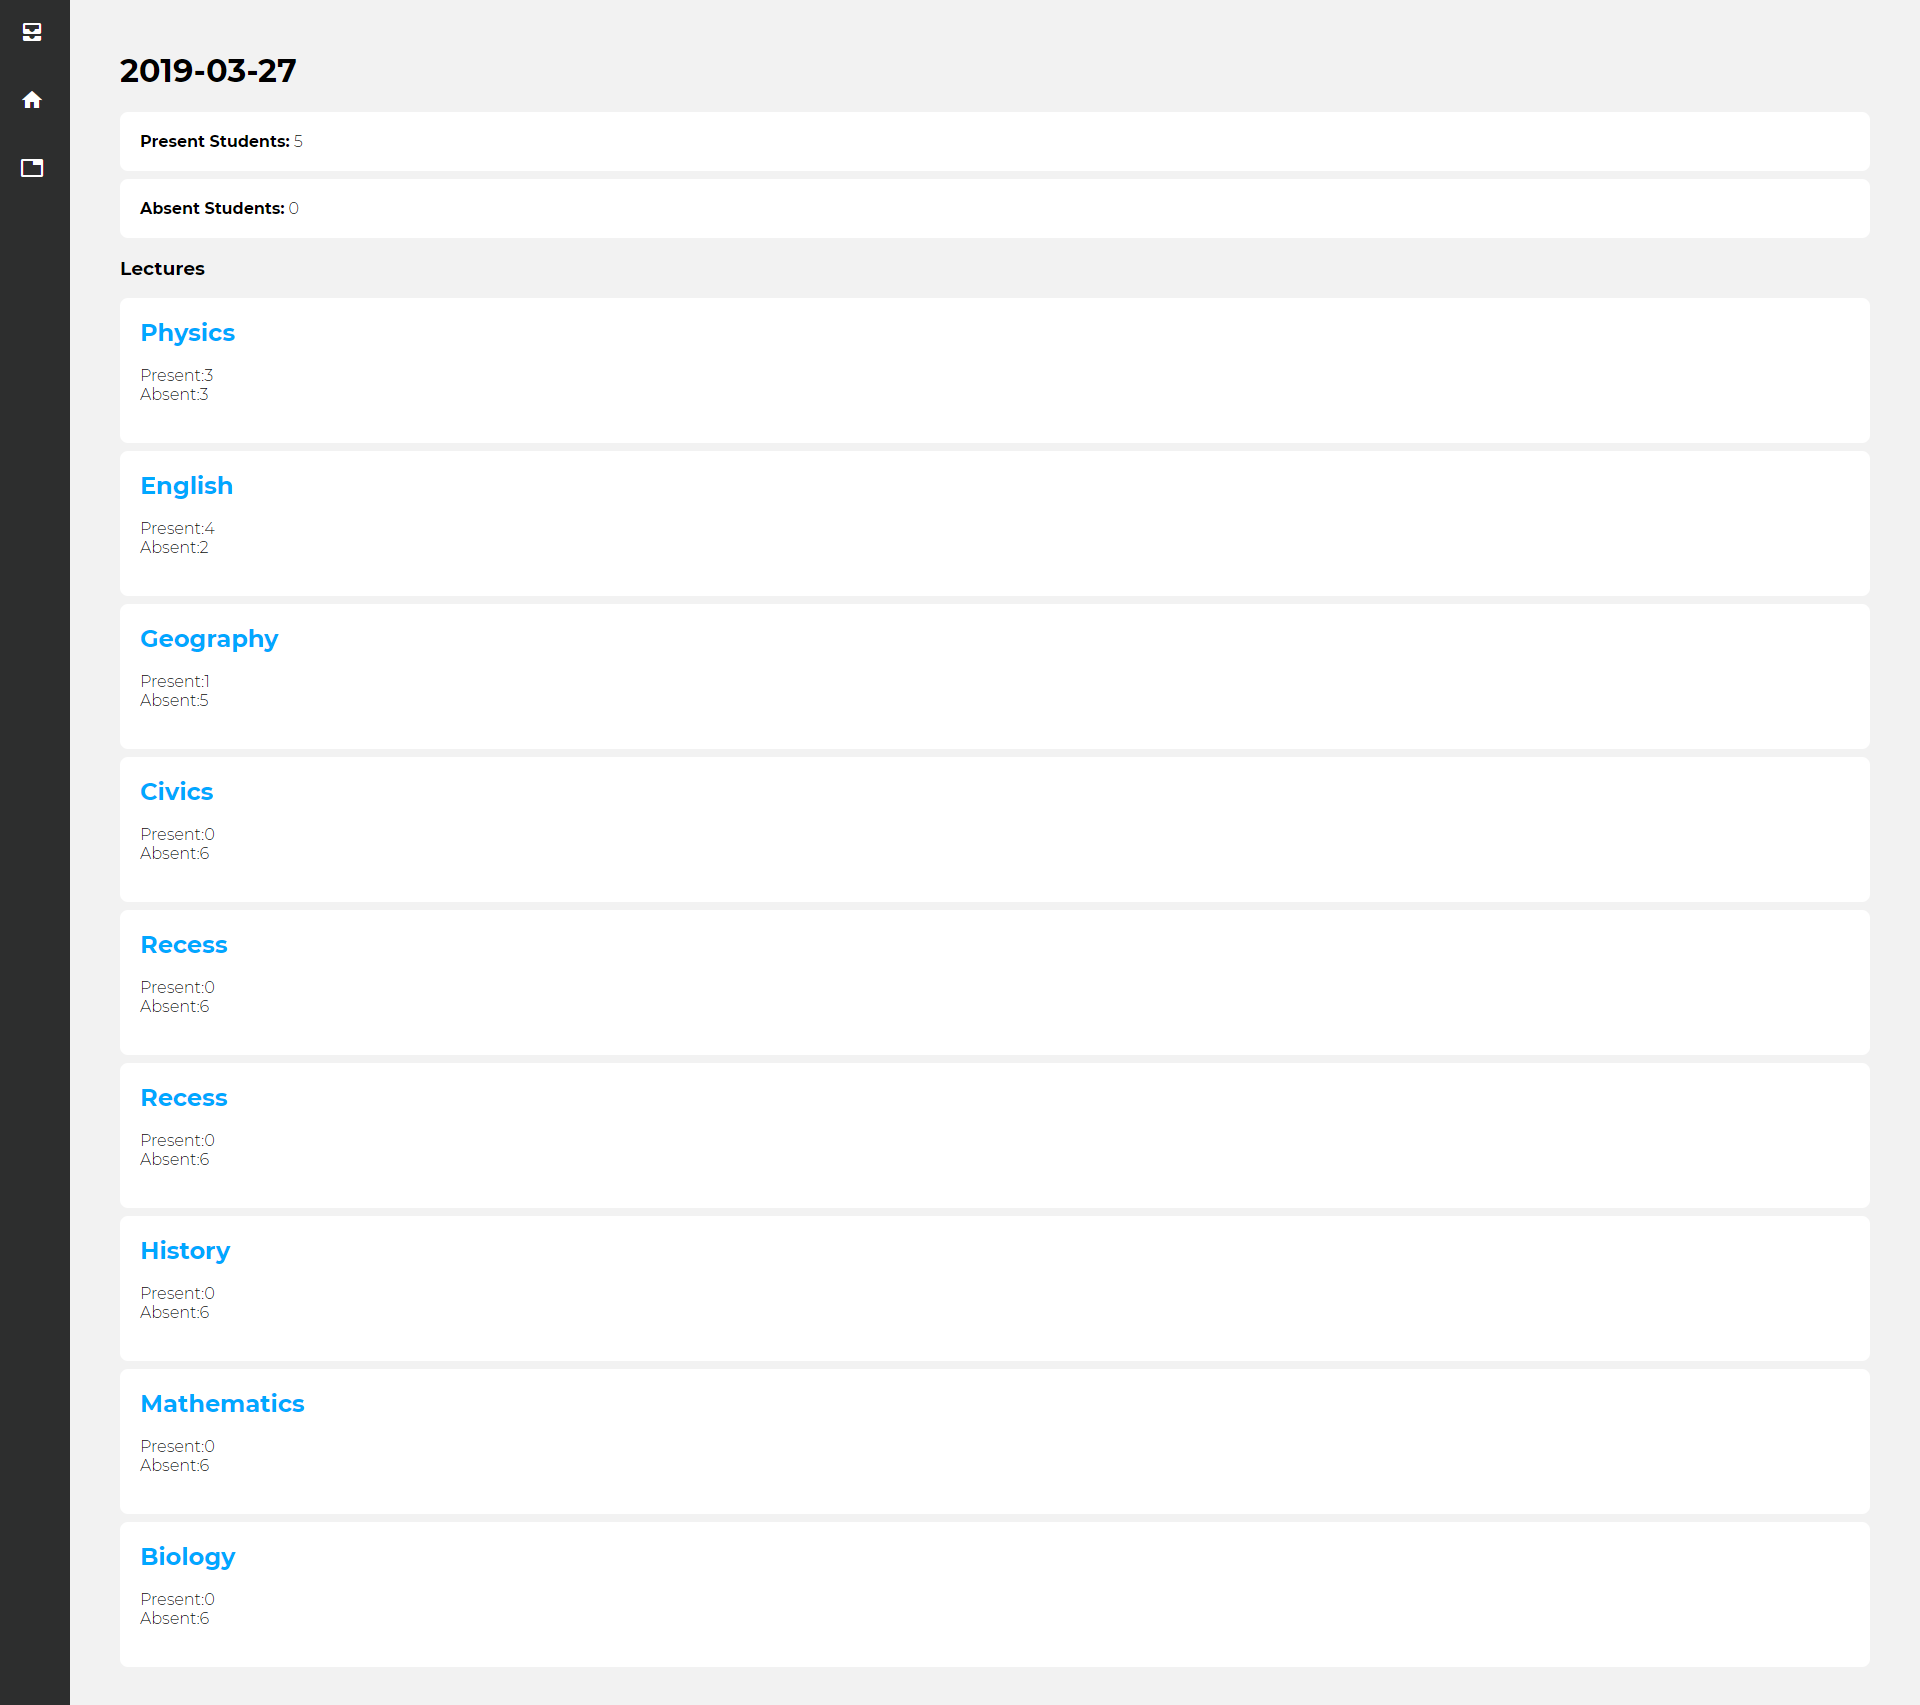Viewport: 1920px width, 1705px height.
Task: Click the 2019-03-27 date heading
Action: pos(208,71)
